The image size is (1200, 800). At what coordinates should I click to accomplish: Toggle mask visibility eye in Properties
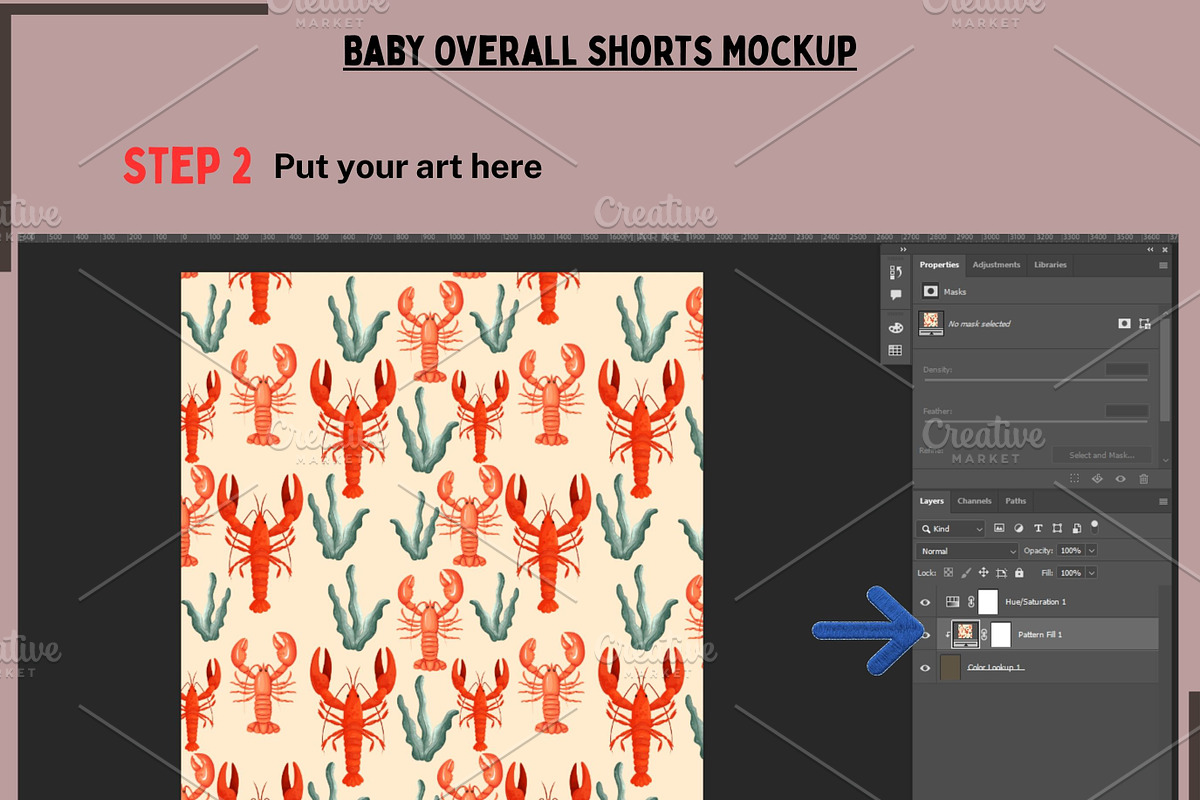(x=1120, y=479)
